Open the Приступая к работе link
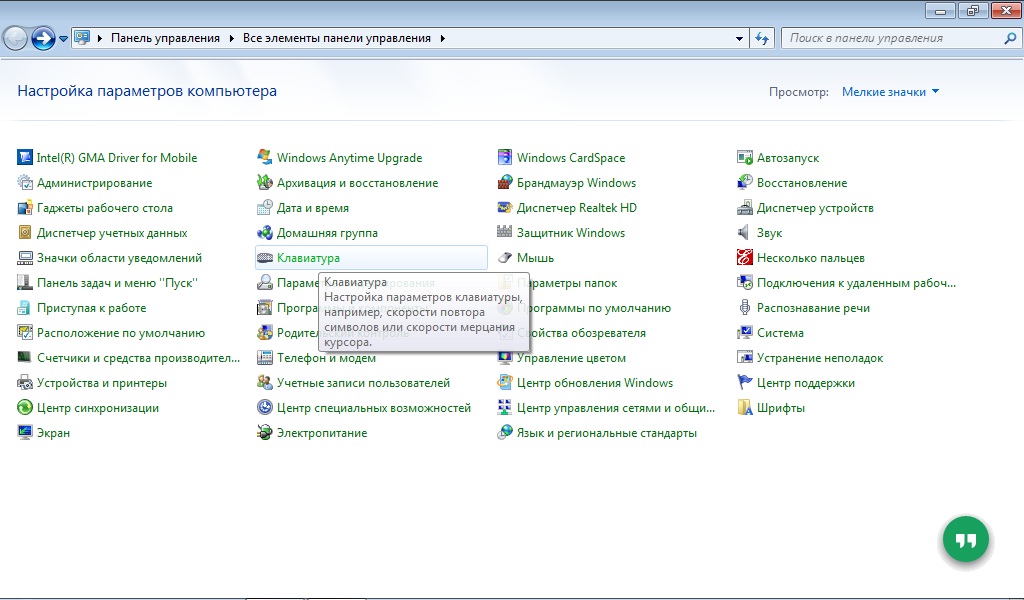This screenshot has height=600, width=1024. click(x=91, y=308)
